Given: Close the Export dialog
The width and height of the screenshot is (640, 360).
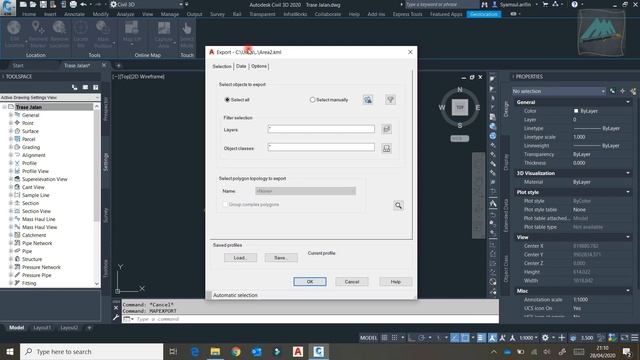Looking at the screenshot, I should click(x=410, y=52).
